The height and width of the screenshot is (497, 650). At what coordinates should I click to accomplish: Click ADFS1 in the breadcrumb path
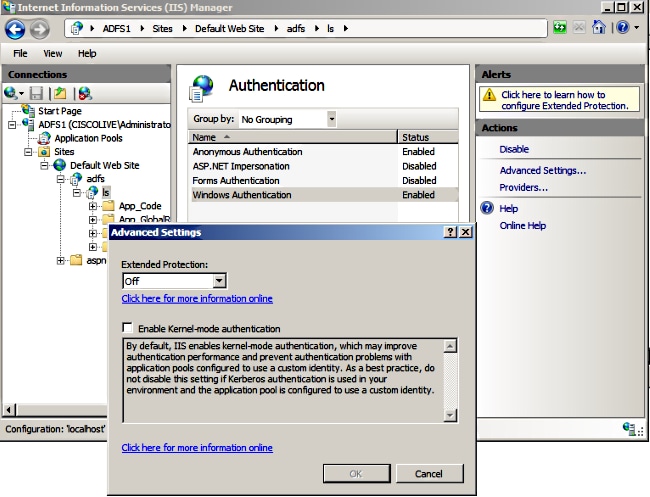[116, 29]
